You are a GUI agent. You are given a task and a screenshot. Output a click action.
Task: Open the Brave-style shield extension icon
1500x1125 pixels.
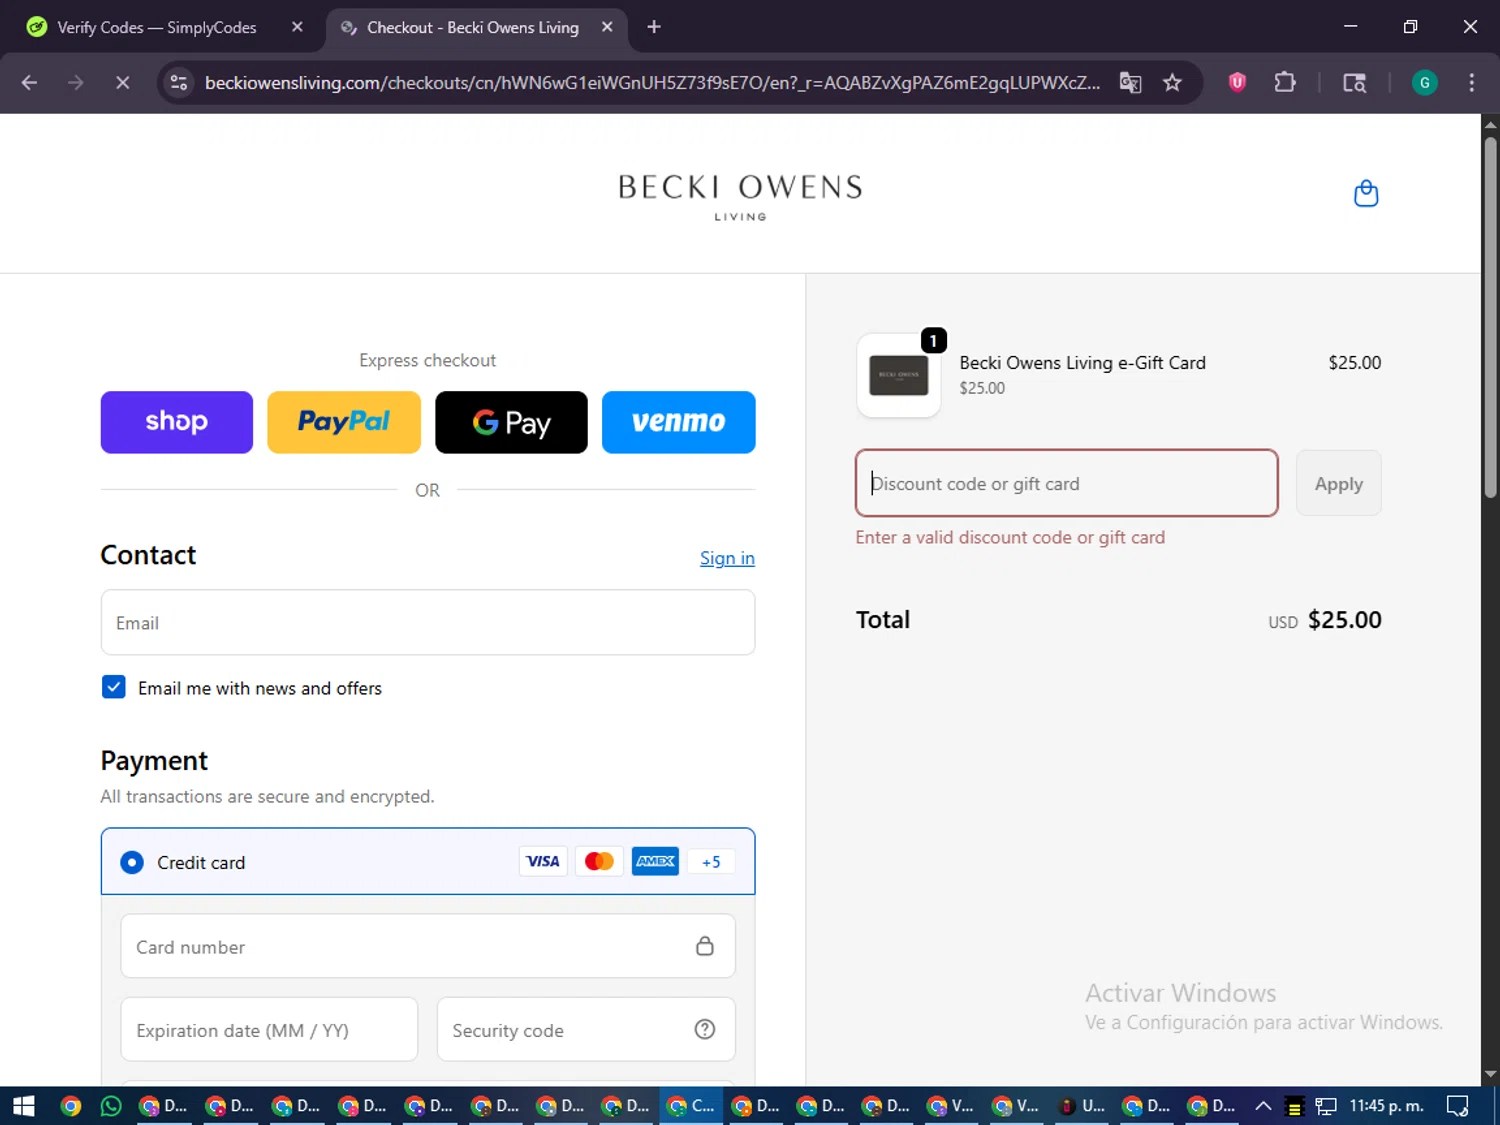tap(1237, 83)
